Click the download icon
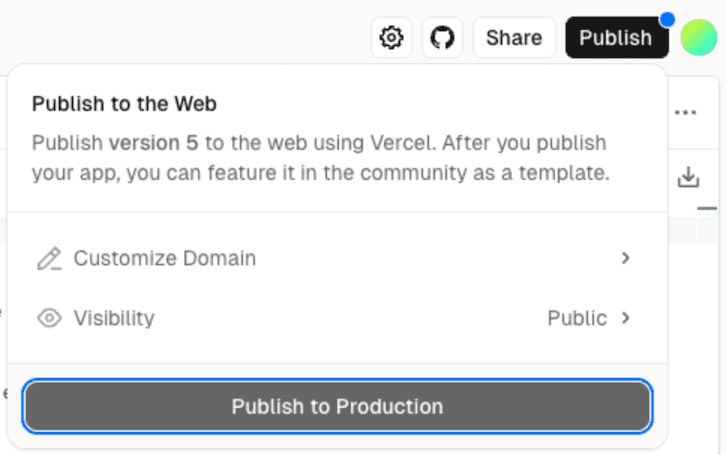The width and height of the screenshot is (726, 455). (x=688, y=178)
